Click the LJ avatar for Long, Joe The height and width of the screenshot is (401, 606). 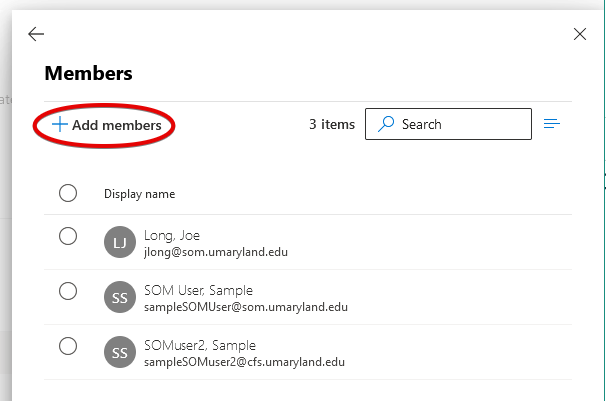coord(118,241)
